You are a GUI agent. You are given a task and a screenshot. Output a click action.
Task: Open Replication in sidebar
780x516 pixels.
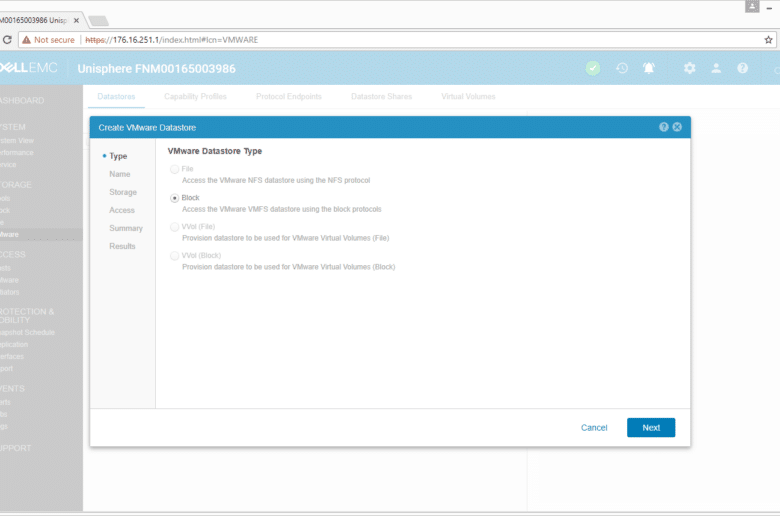click(14, 344)
